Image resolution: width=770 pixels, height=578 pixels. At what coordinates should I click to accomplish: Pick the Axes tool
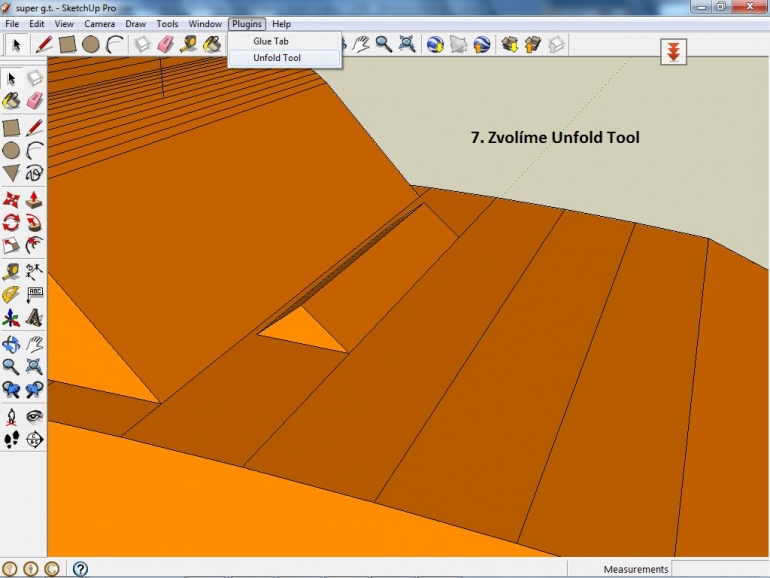point(11,318)
